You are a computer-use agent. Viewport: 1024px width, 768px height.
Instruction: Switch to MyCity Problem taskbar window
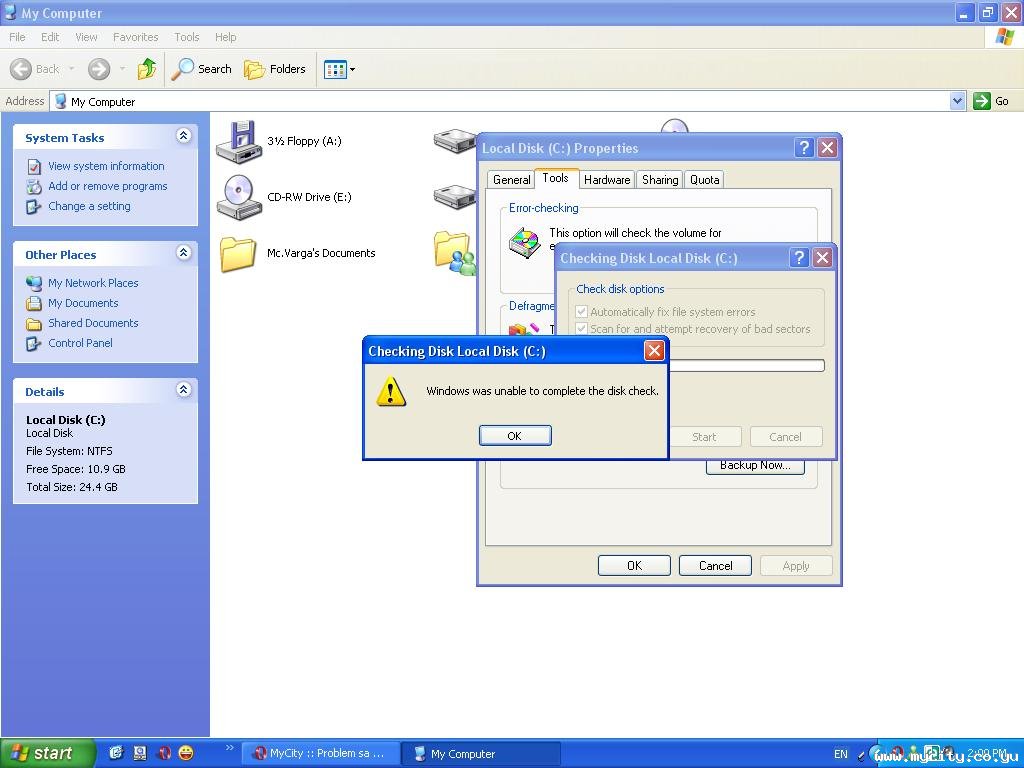(320, 754)
